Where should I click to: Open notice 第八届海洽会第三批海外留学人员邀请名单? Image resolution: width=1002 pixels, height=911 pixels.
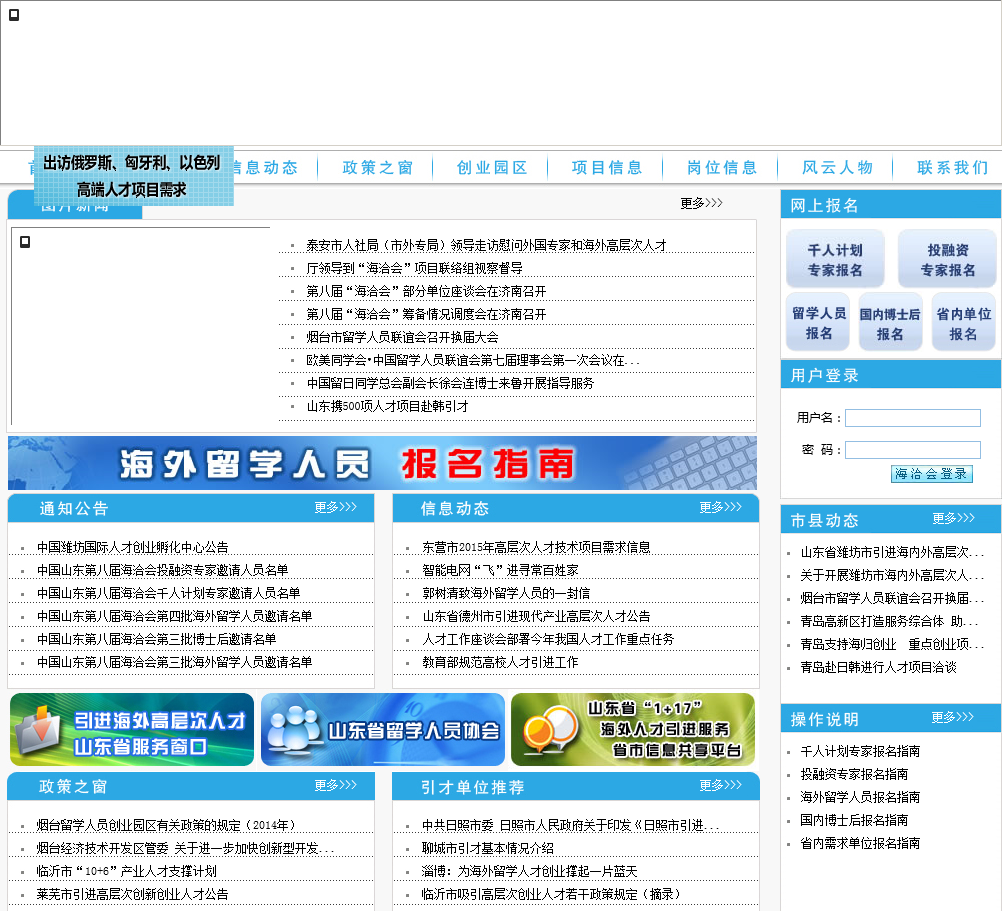click(174, 662)
